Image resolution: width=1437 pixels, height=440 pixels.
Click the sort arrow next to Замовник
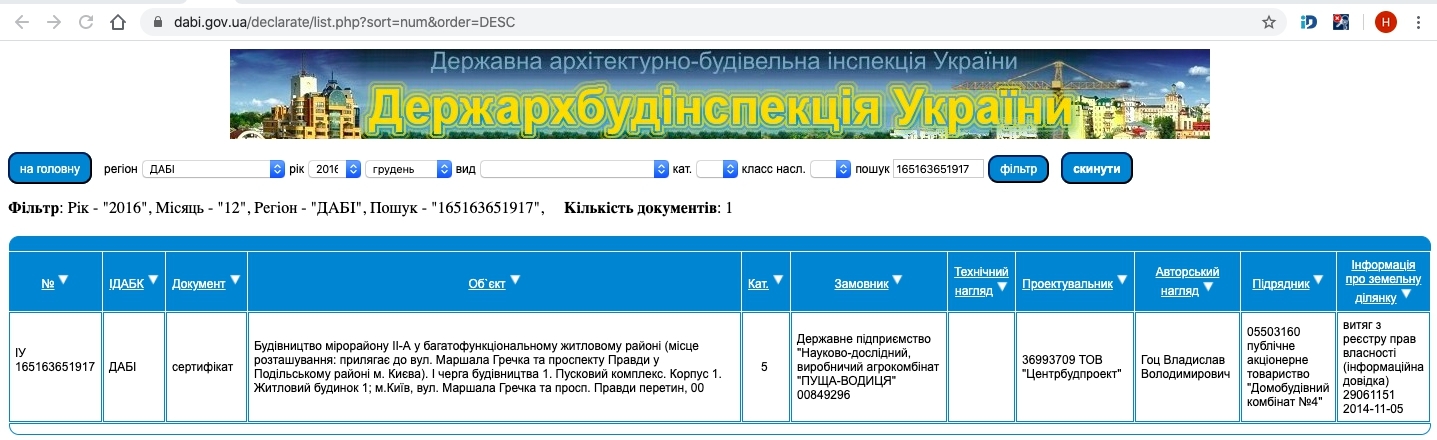coord(898,281)
